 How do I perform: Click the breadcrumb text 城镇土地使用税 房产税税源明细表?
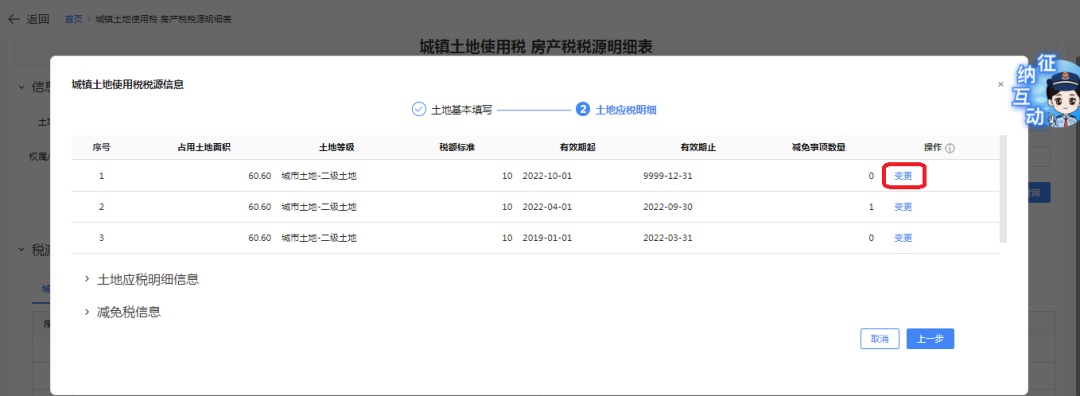163,19
